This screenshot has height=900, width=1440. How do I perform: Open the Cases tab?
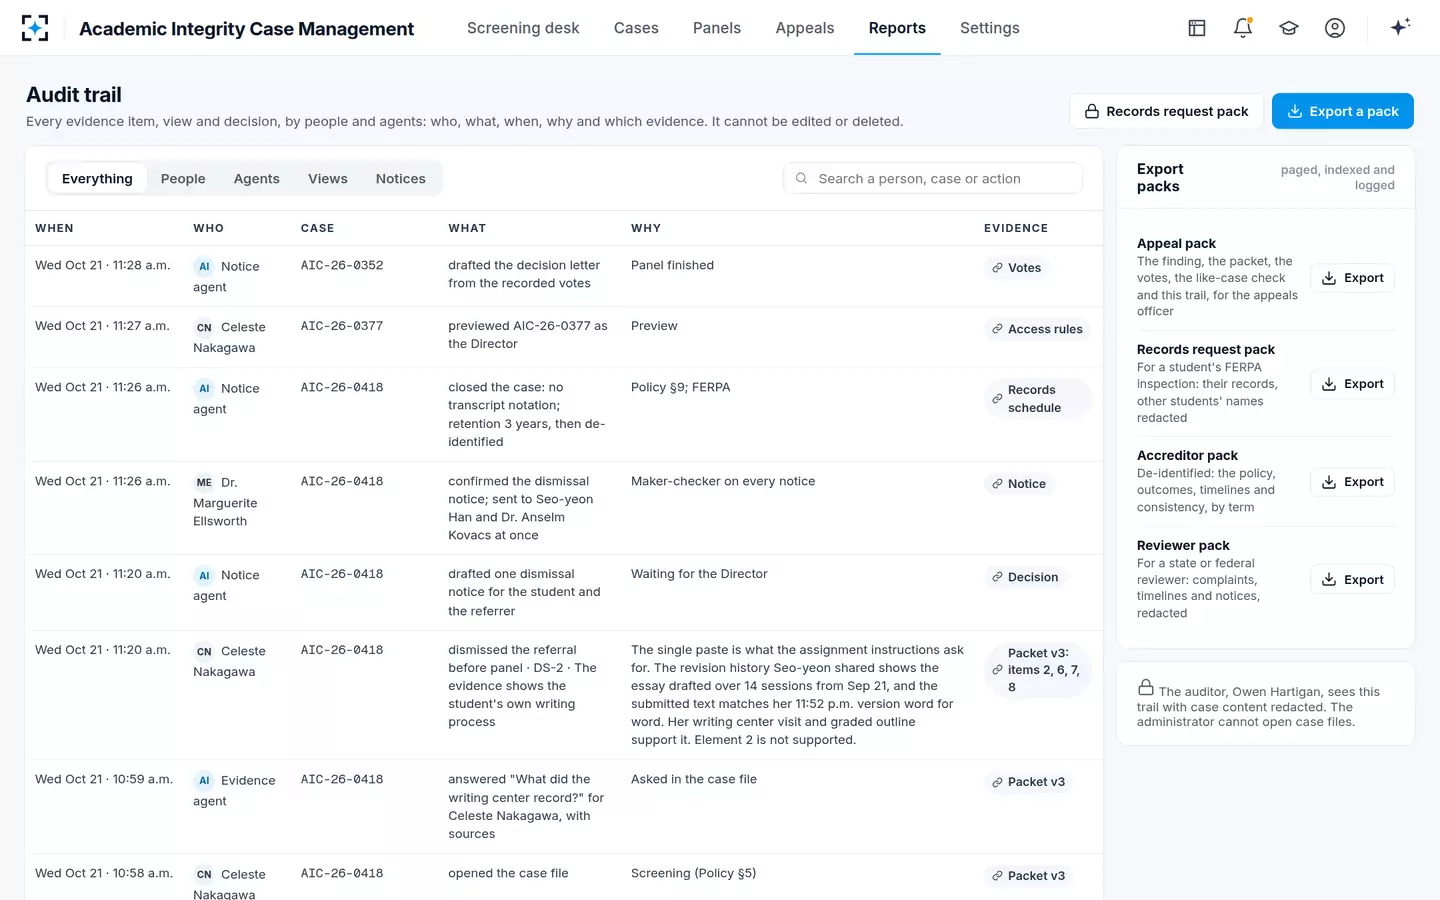tap(636, 28)
